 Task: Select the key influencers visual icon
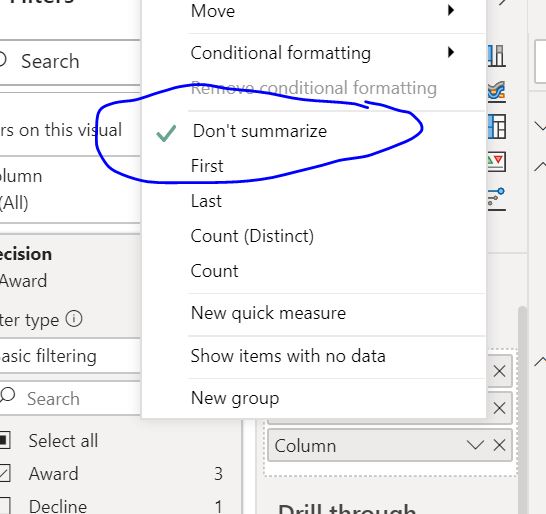pos(497,199)
